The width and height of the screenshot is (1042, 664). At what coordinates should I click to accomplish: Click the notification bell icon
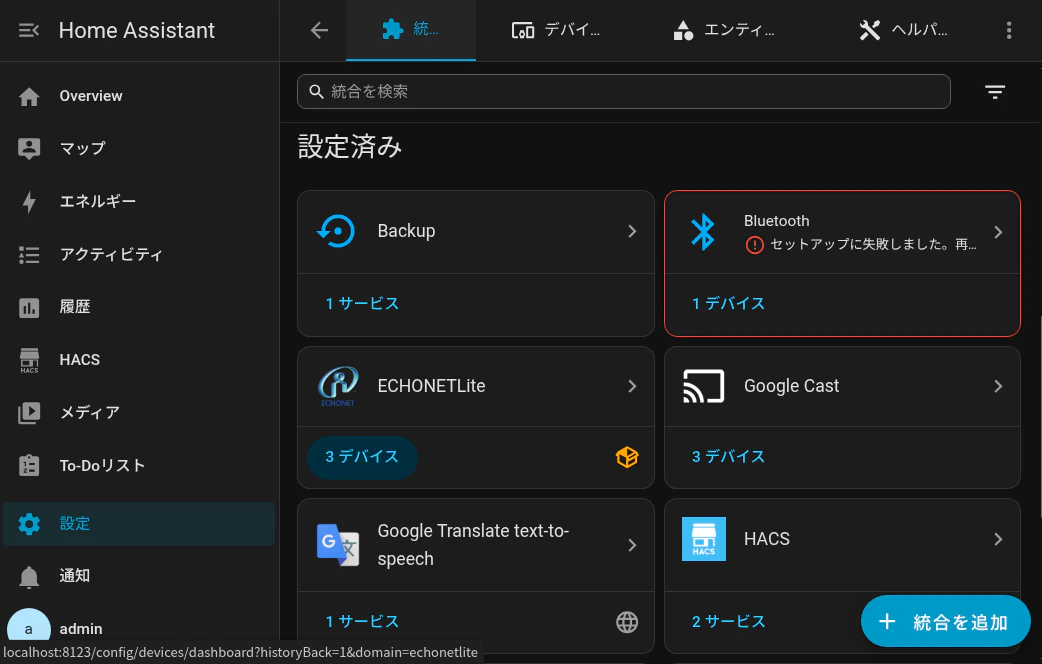click(29, 576)
